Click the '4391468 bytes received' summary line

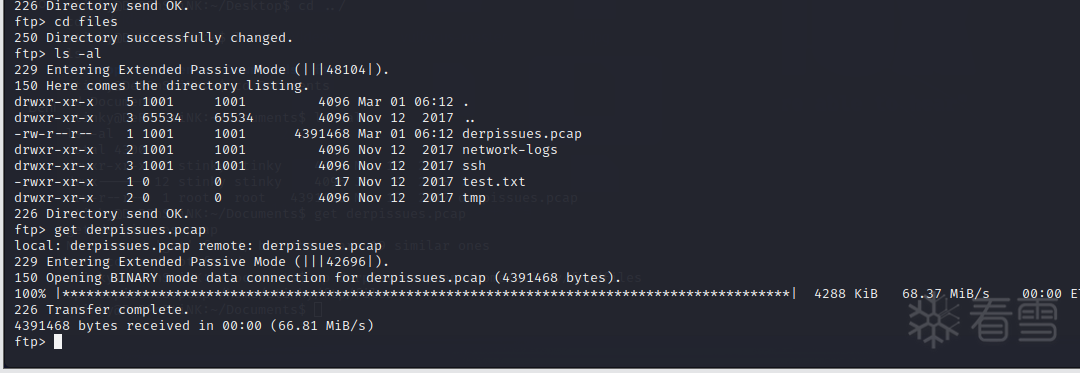194,326
